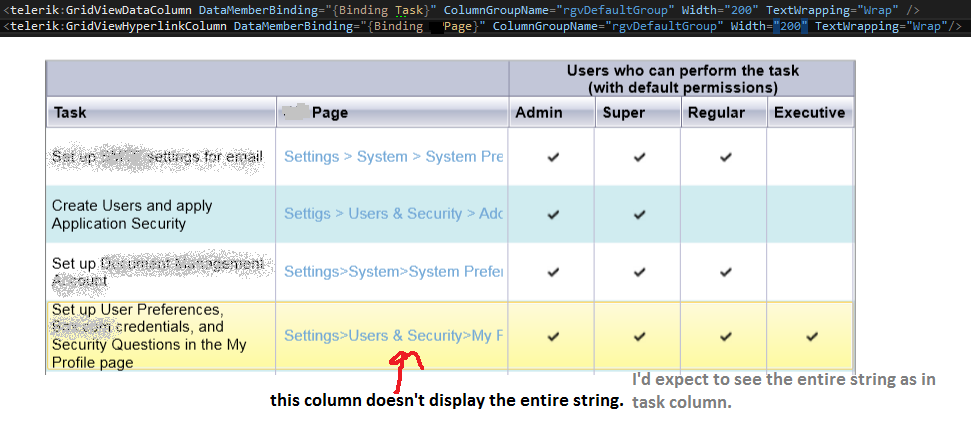
Task: Click the Executive checkmark in the last row
Action: point(811,337)
